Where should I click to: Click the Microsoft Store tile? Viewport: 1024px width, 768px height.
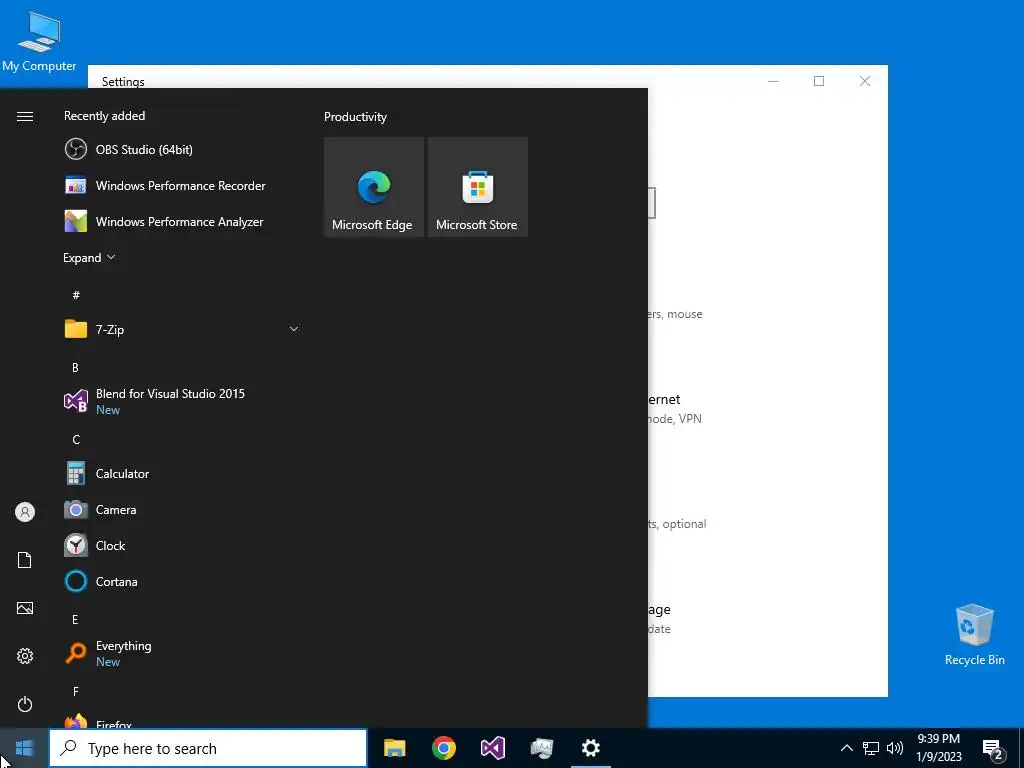click(477, 187)
